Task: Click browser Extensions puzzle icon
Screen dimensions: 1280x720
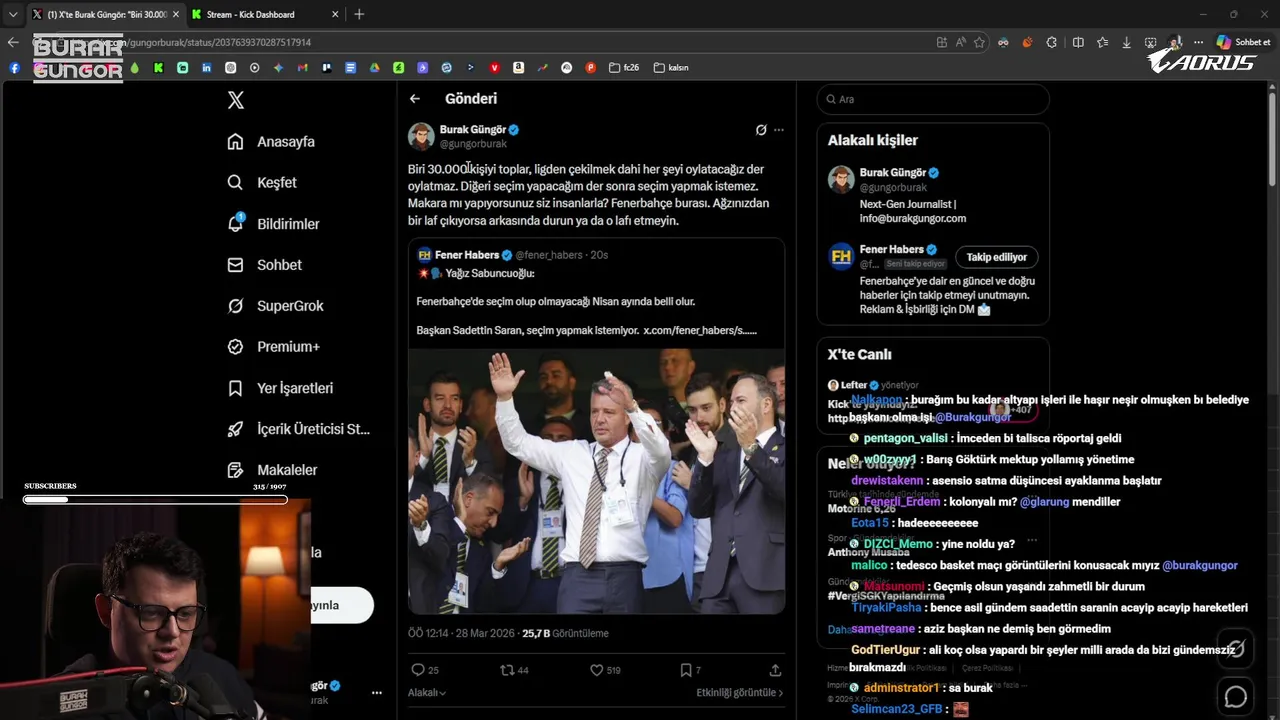Action: pyautogui.click(x=1051, y=42)
